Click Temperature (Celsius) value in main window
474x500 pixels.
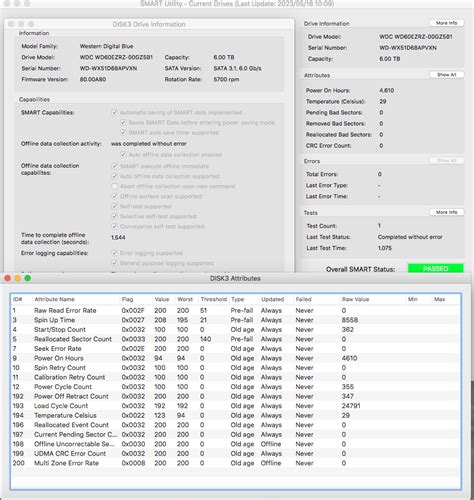(383, 101)
